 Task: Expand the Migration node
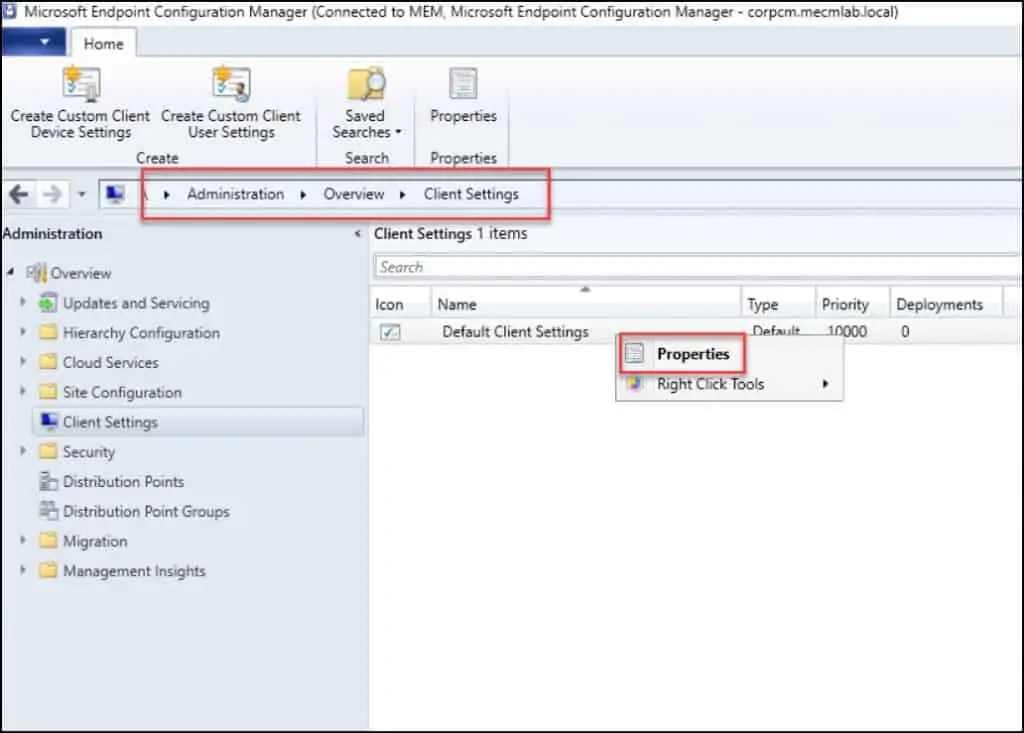pyautogui.click(x=23, y=540)
